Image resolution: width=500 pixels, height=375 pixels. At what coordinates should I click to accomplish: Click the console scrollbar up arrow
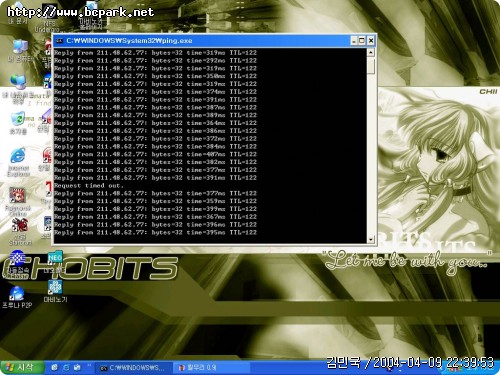click(x=371, y=52)
